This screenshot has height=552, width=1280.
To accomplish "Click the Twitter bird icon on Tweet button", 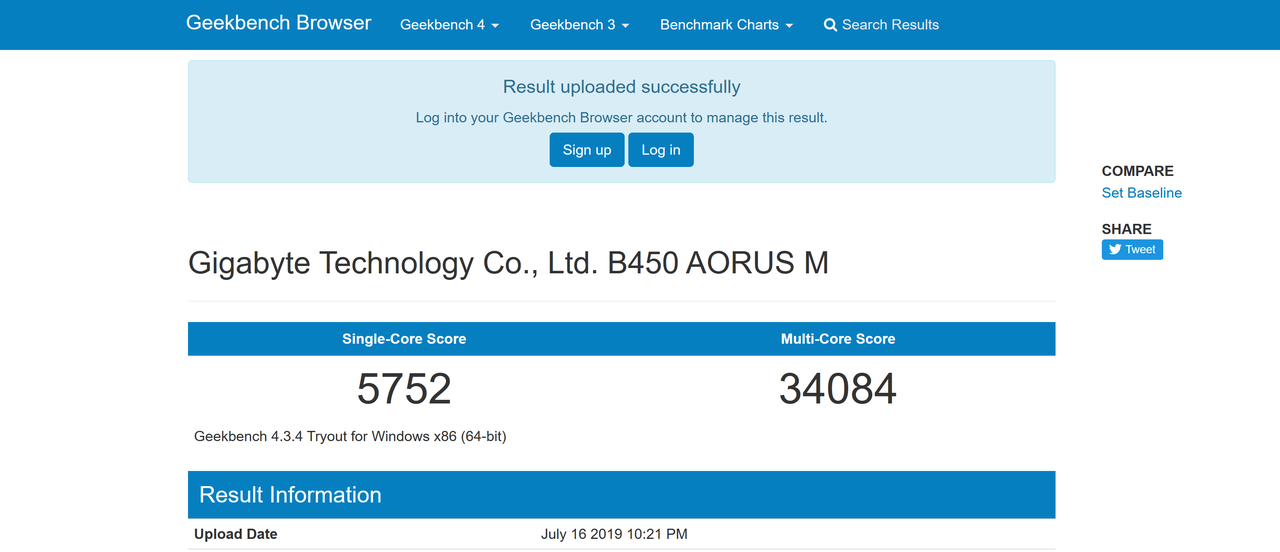I will pos(1115,250).
